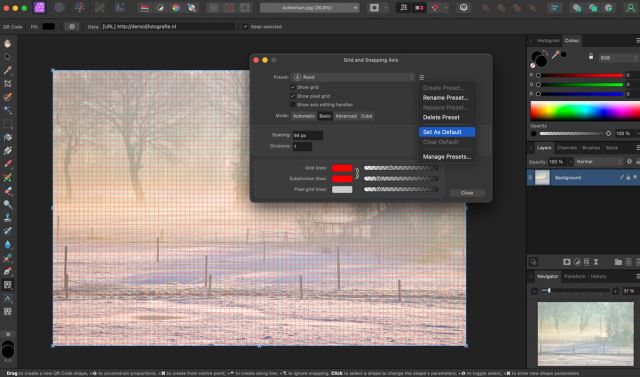Screen dimensions: 640x377
Task: Click the Colour panel eyedropper picker
Action: tap(555, 55)
